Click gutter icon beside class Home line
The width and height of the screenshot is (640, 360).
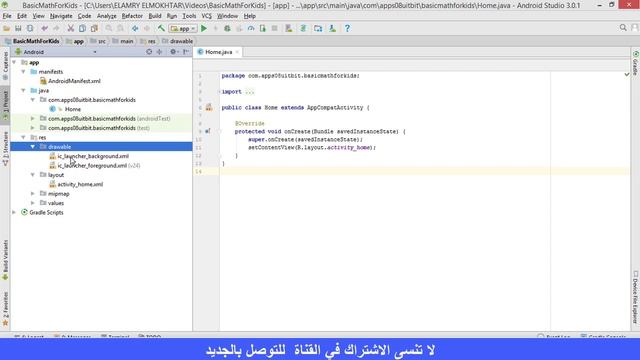[x=209, y=108]
